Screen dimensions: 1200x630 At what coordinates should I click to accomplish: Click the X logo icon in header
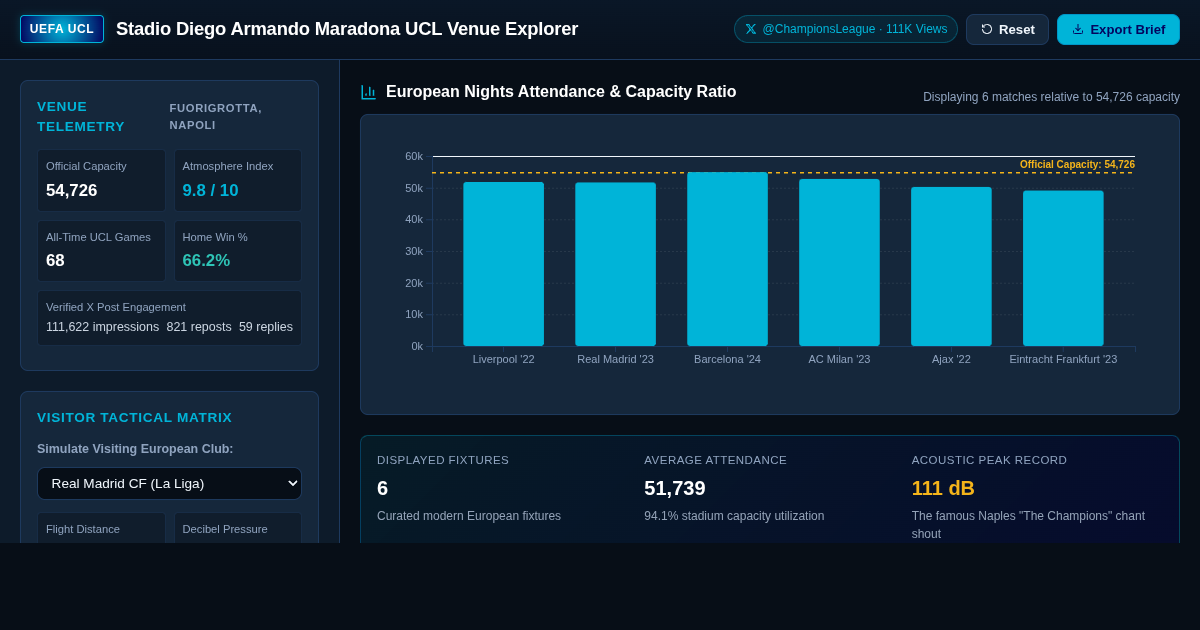click(x=751, y=29)
